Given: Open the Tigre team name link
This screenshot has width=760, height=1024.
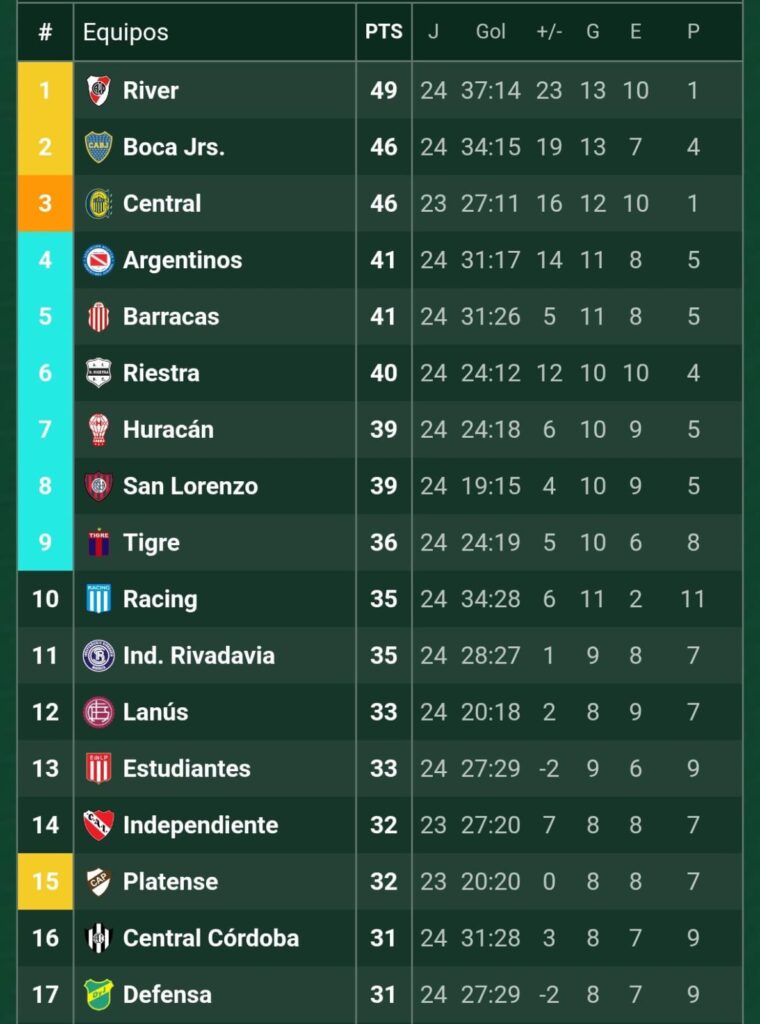Looking at the screenshot, I should tap(151, 543).
